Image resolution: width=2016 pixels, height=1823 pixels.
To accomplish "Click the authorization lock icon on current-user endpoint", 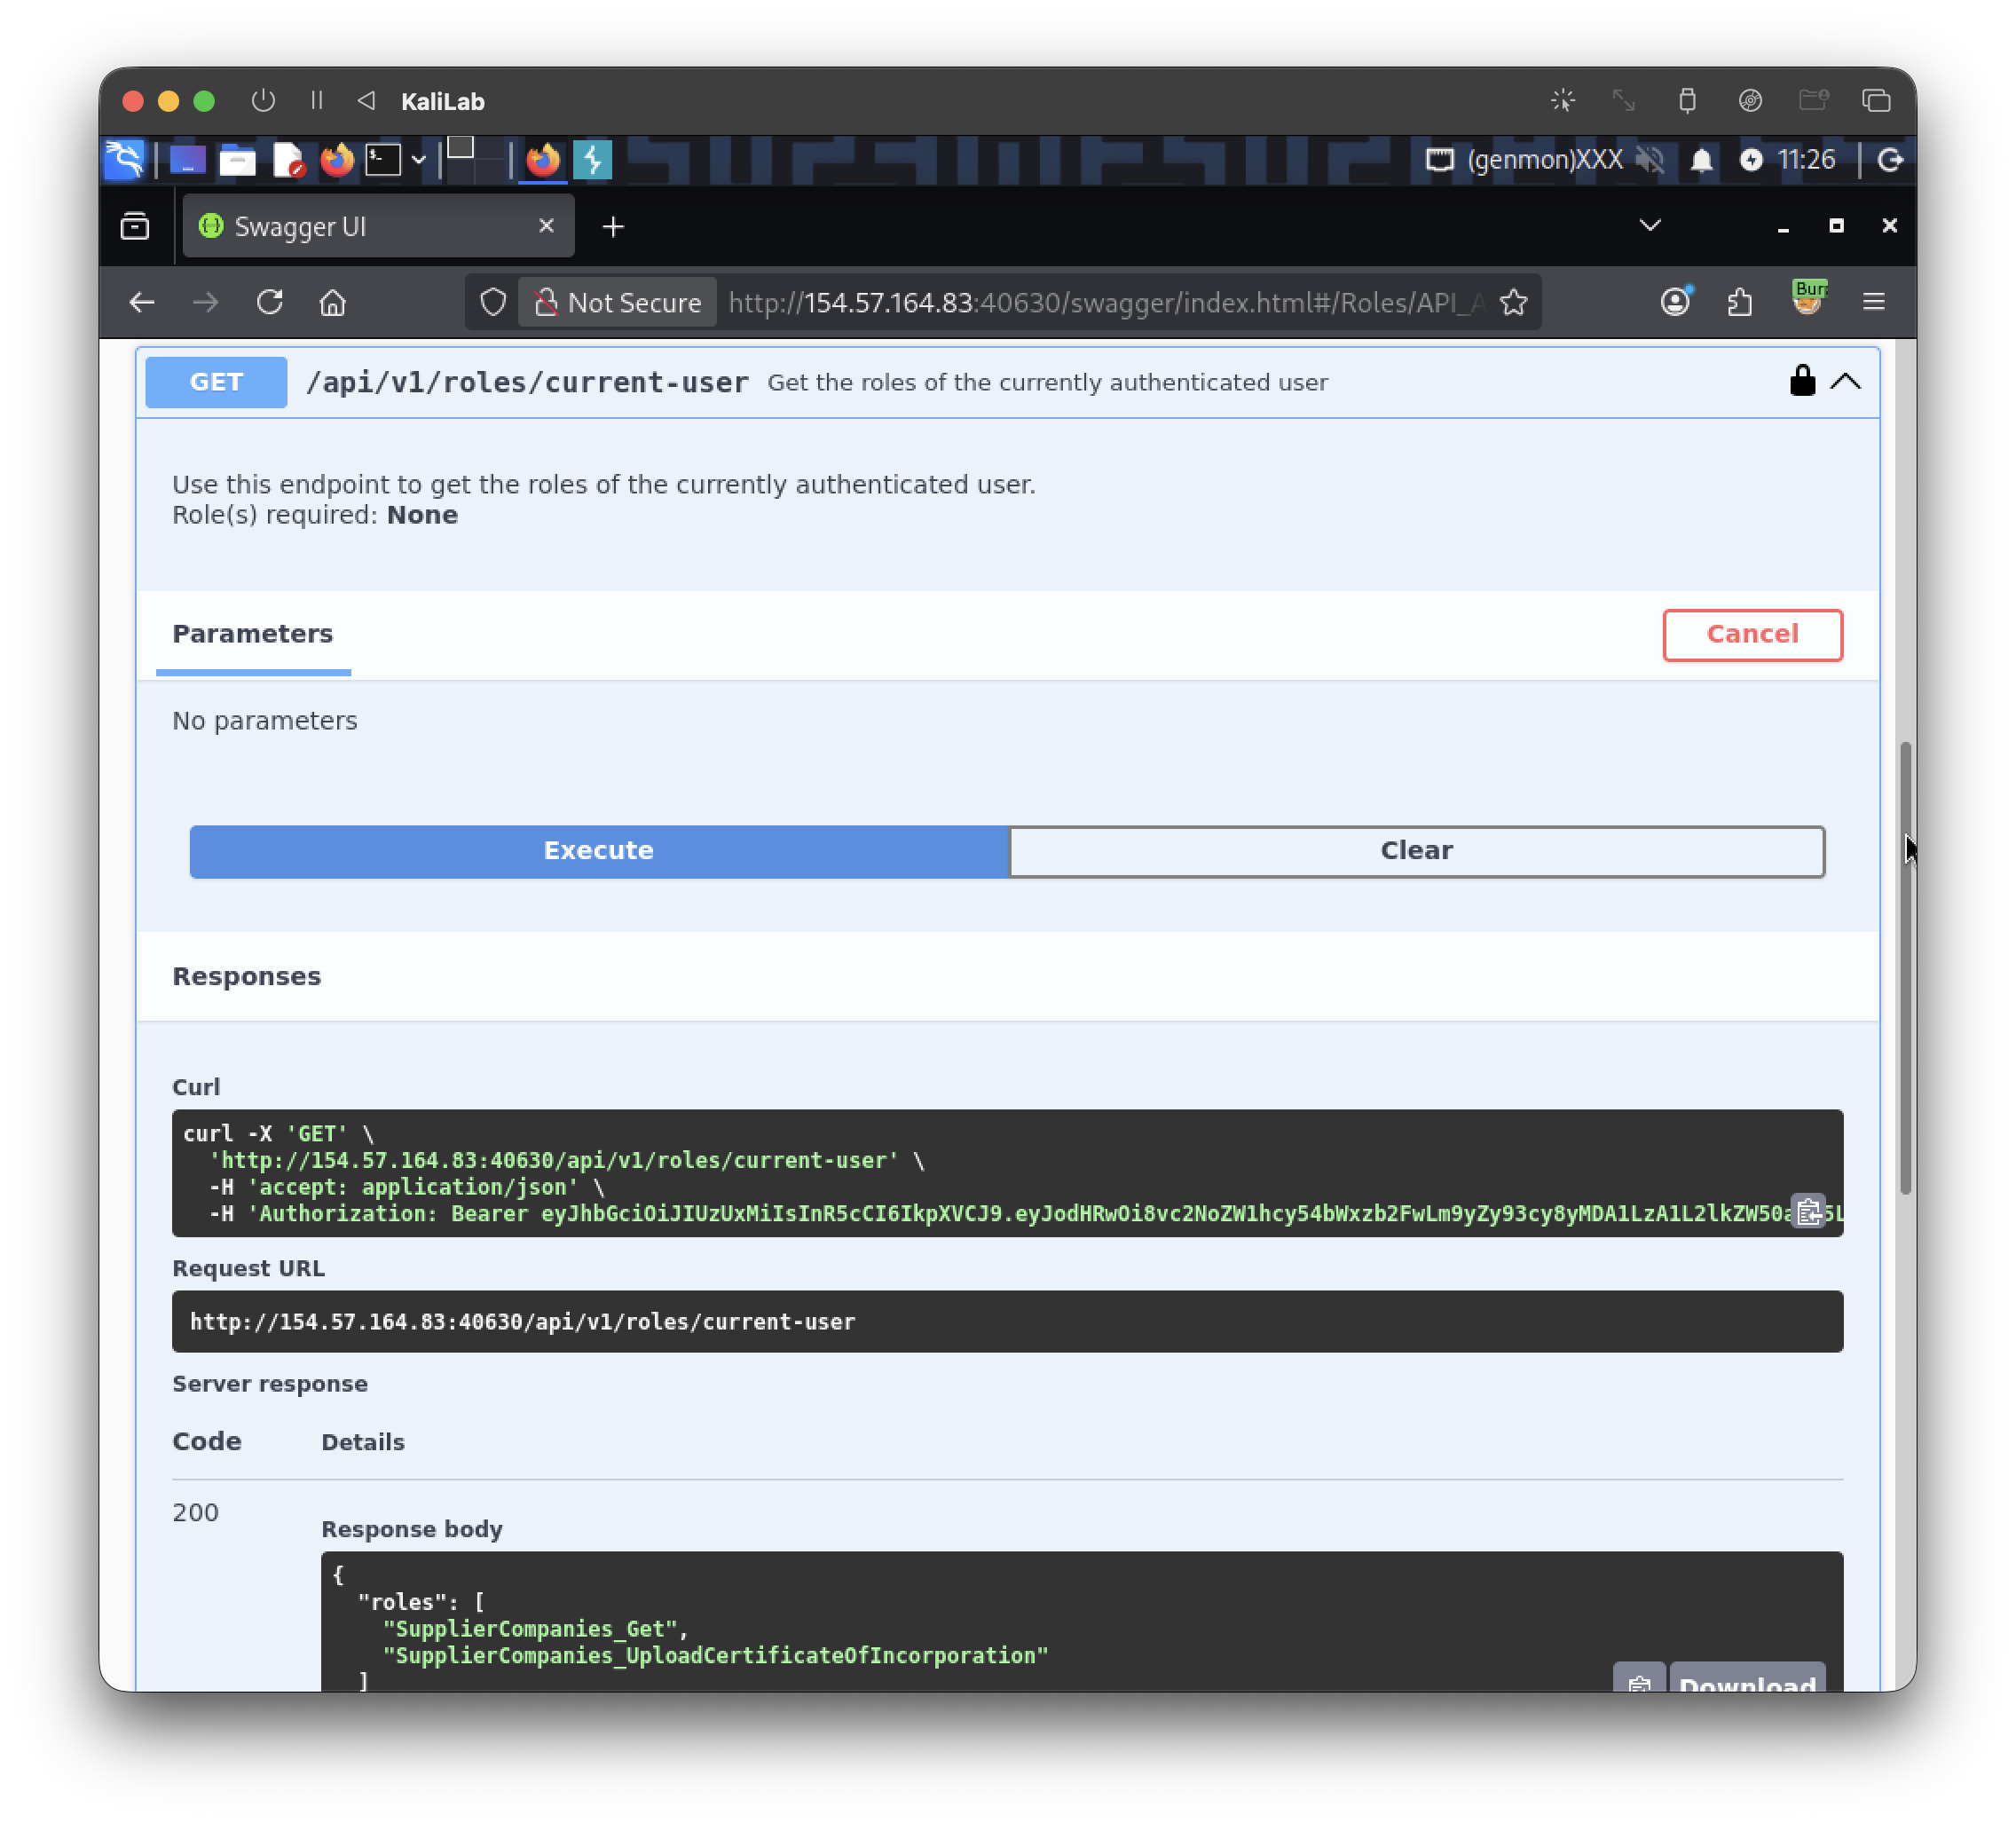I will pos(1802,381).
